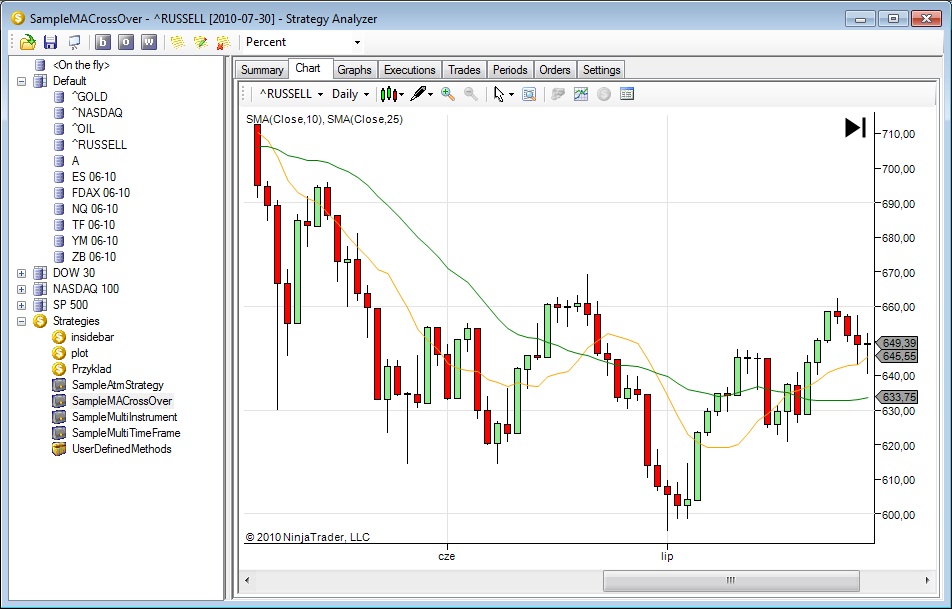Open the Daily interval dropdown
Viewport: 952px width, 609px height.
coord(350,94)
